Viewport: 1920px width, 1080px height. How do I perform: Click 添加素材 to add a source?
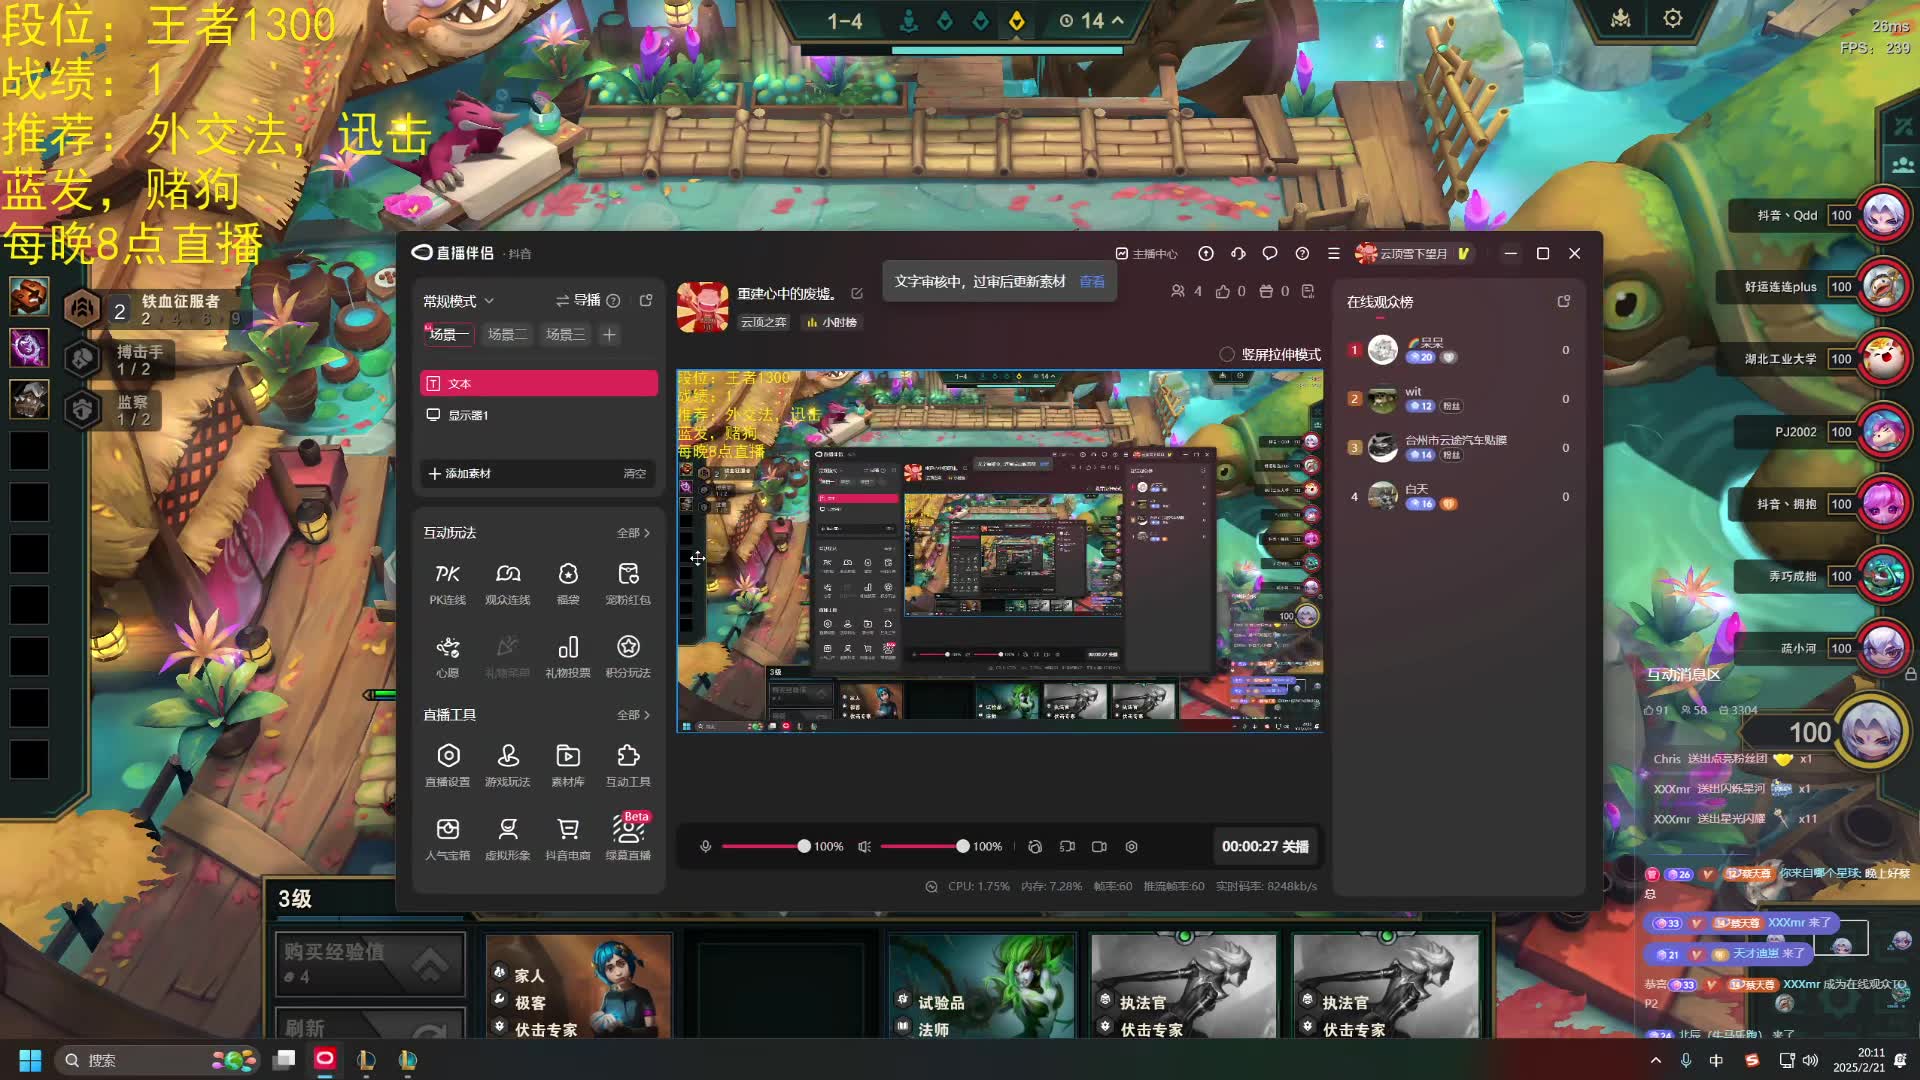pos(460,473)
